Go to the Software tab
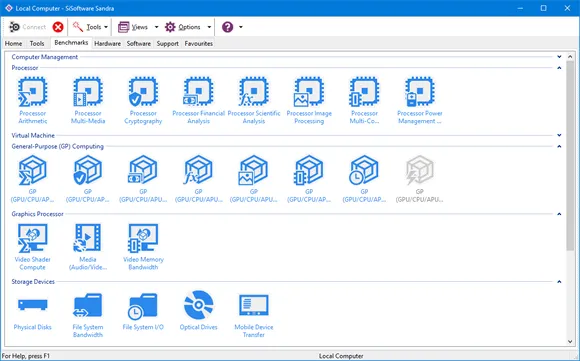Screen dimensions: 580x361 coord(139,44)
